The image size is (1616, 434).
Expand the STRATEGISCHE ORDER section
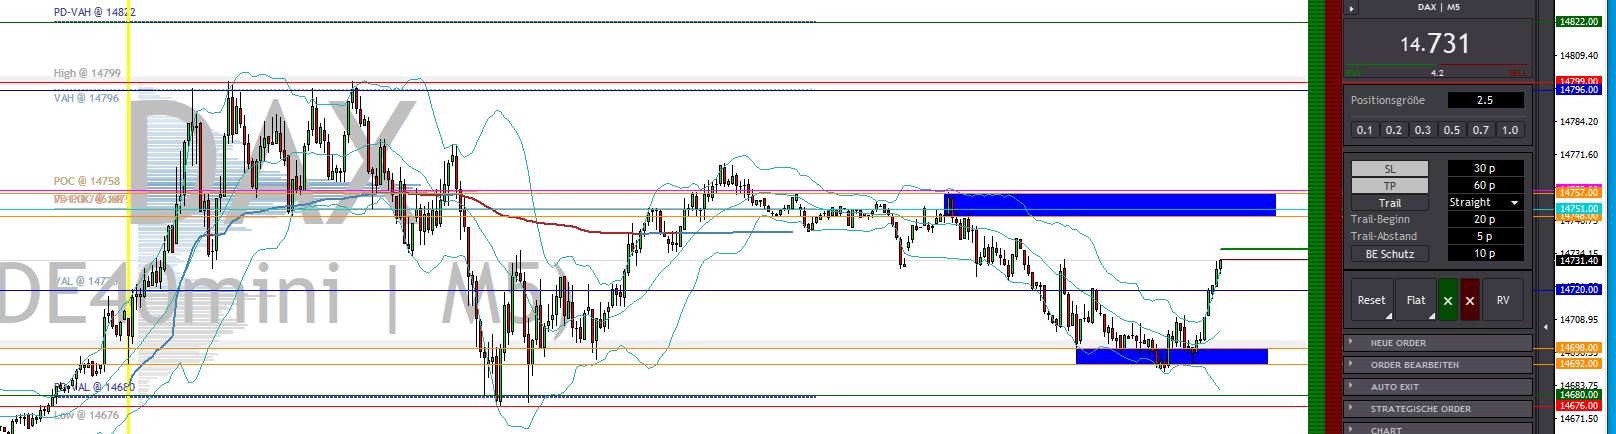tap(1437, 409)
